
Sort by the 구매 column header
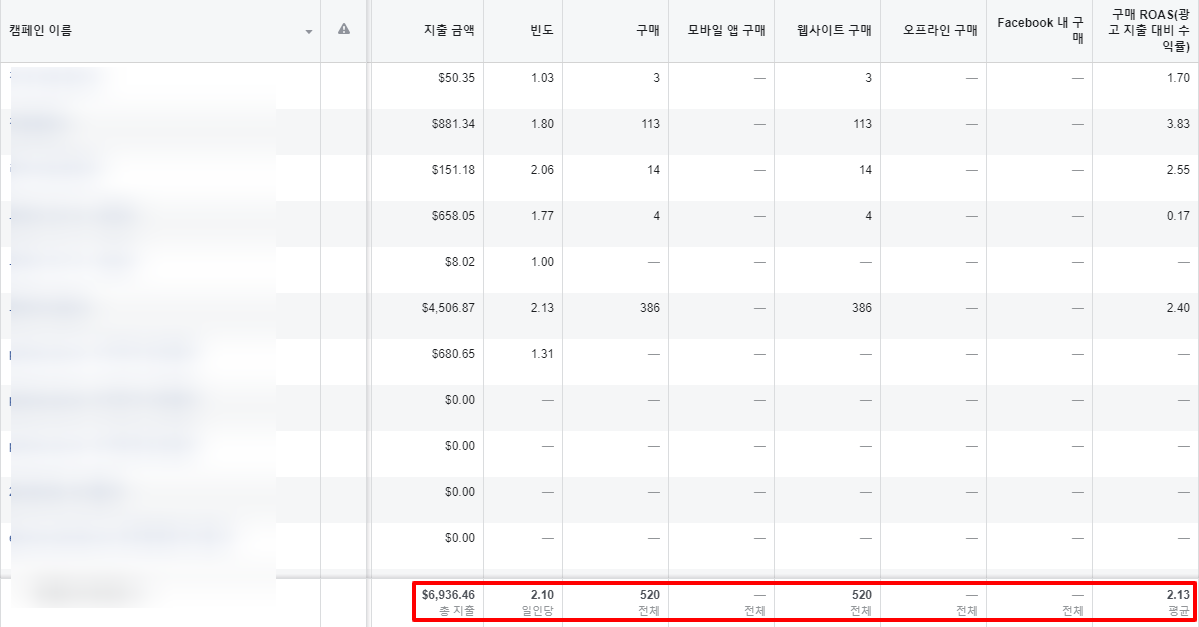pos(646,31)
